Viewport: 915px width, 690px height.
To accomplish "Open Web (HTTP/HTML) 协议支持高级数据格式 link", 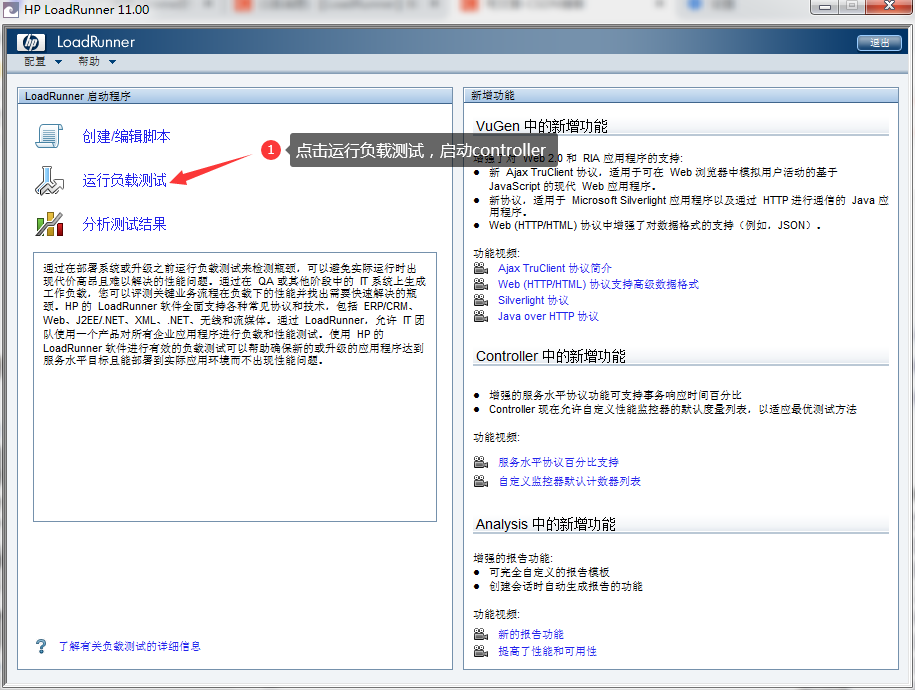I will (598, 284).
